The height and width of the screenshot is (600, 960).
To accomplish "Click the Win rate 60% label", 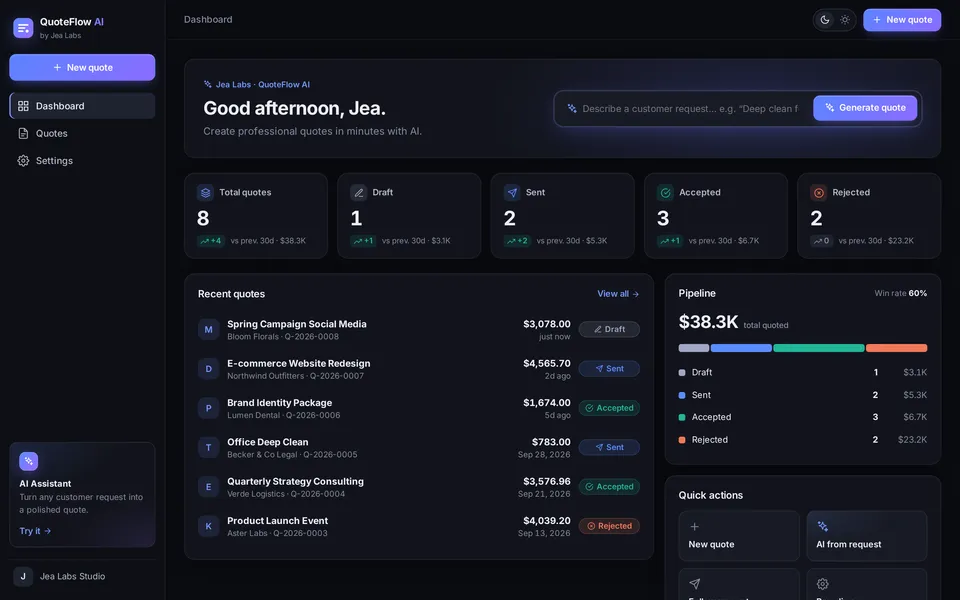I will click(x=901, y=293).
